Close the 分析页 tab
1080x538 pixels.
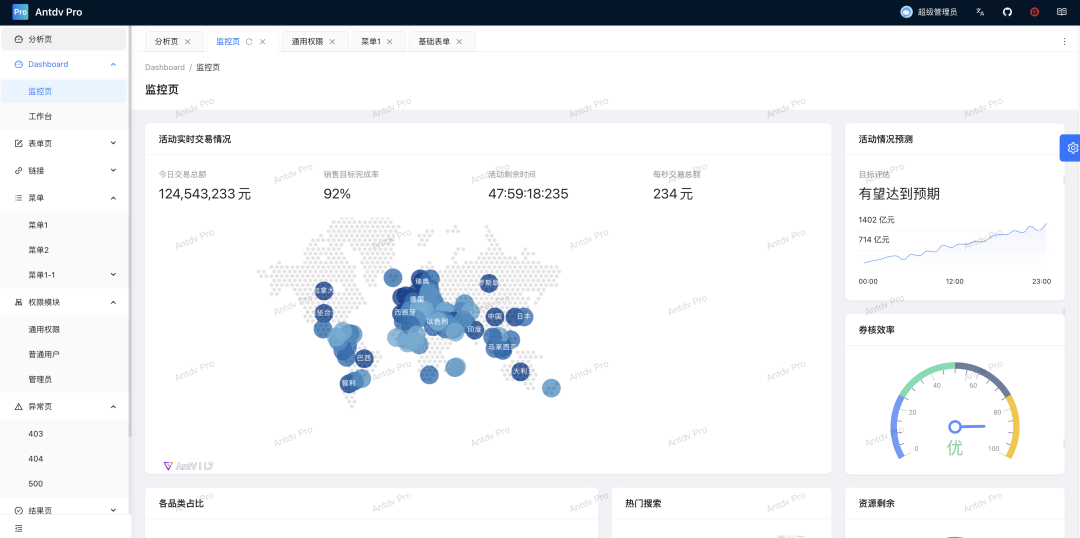(187, 41)
